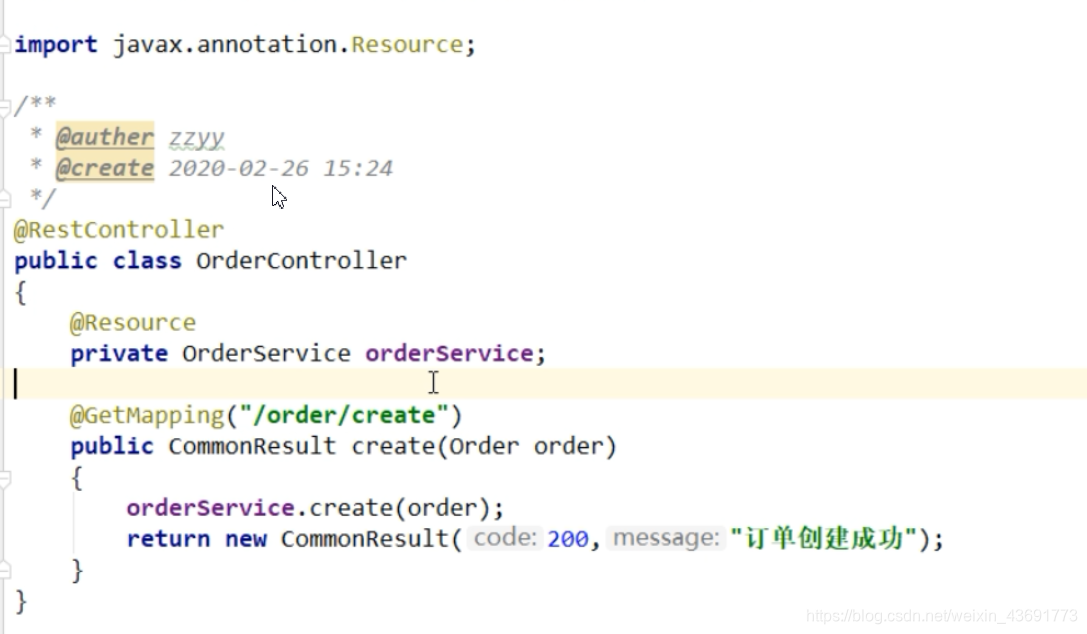Click the public keyword before CommonResult create
Viewport: 1087px width, 634px height.
(112, 446)
